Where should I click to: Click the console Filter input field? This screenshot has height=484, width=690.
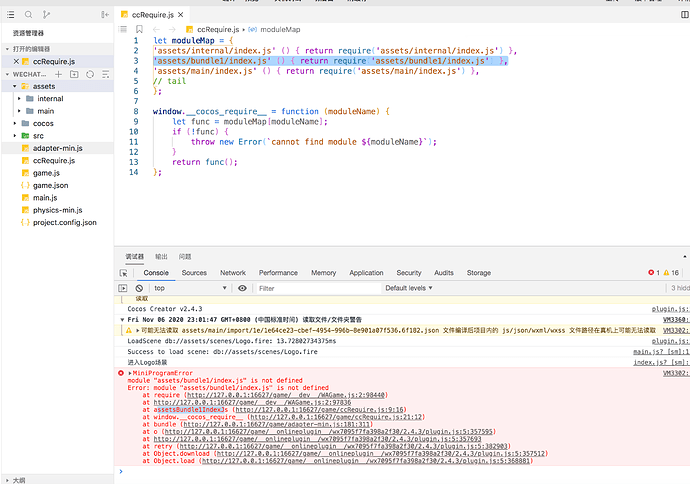tap(319, 288)
